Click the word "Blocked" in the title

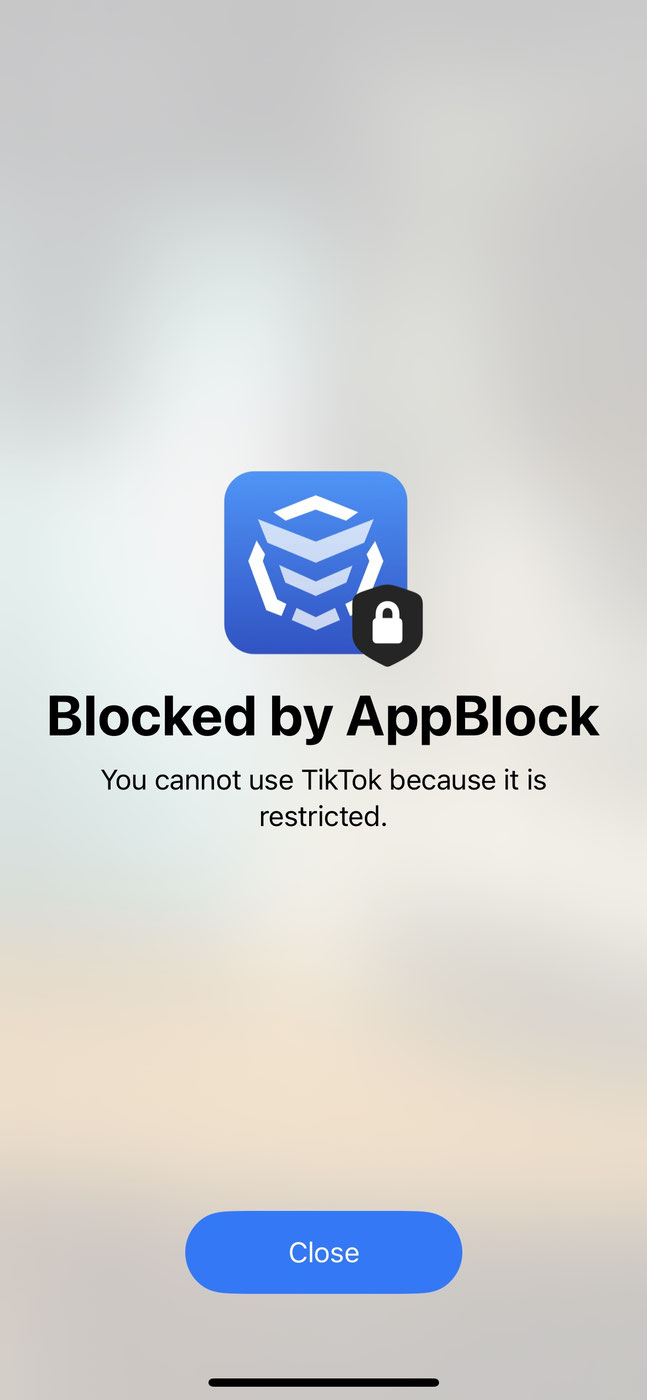click(x=151, y=716)
